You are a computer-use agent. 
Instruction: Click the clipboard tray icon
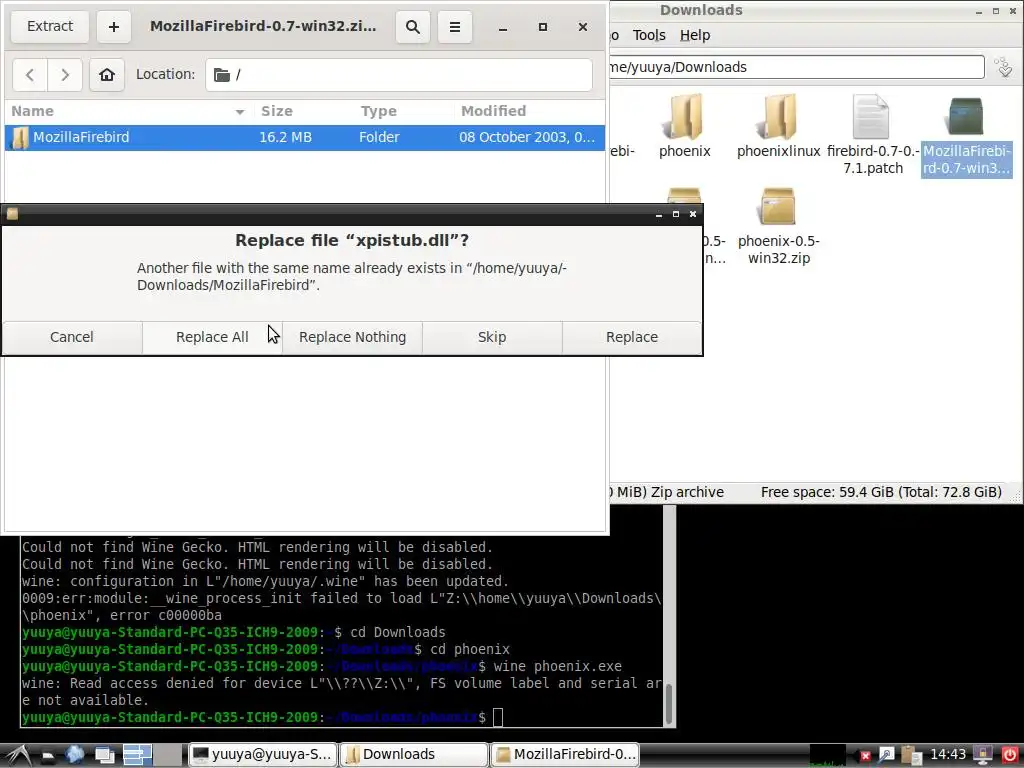911,755
